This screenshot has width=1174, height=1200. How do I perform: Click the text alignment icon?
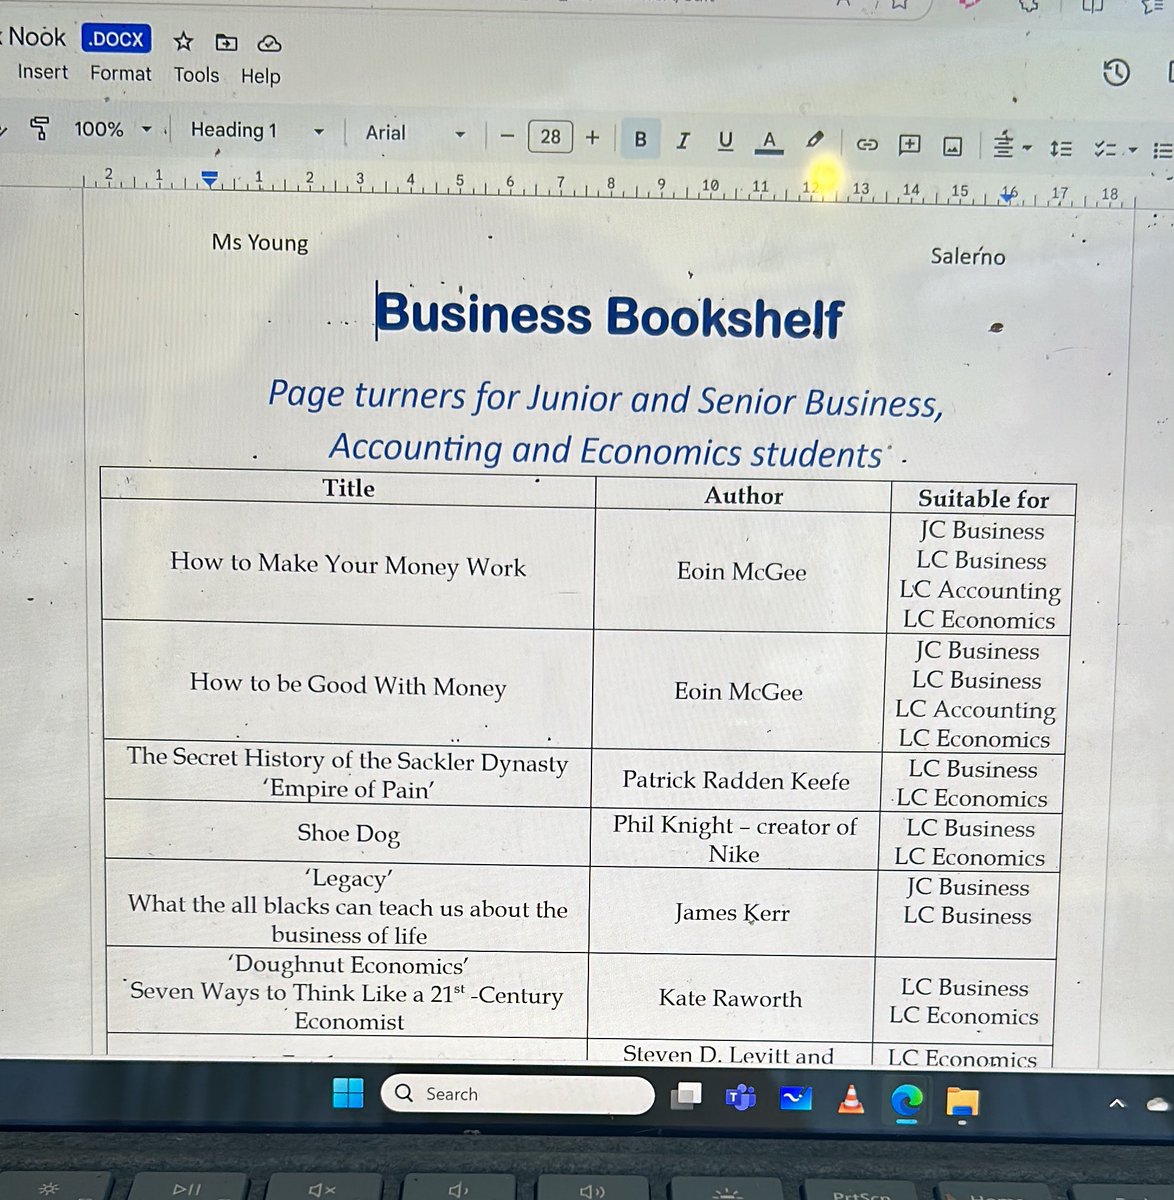1004,146
